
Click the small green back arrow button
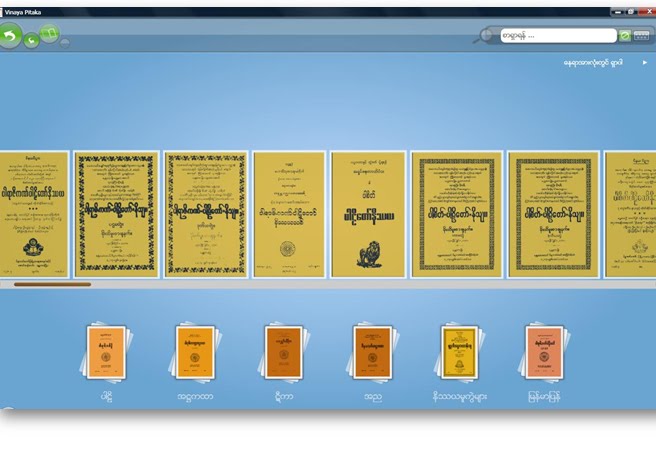[x=31, y=40]
